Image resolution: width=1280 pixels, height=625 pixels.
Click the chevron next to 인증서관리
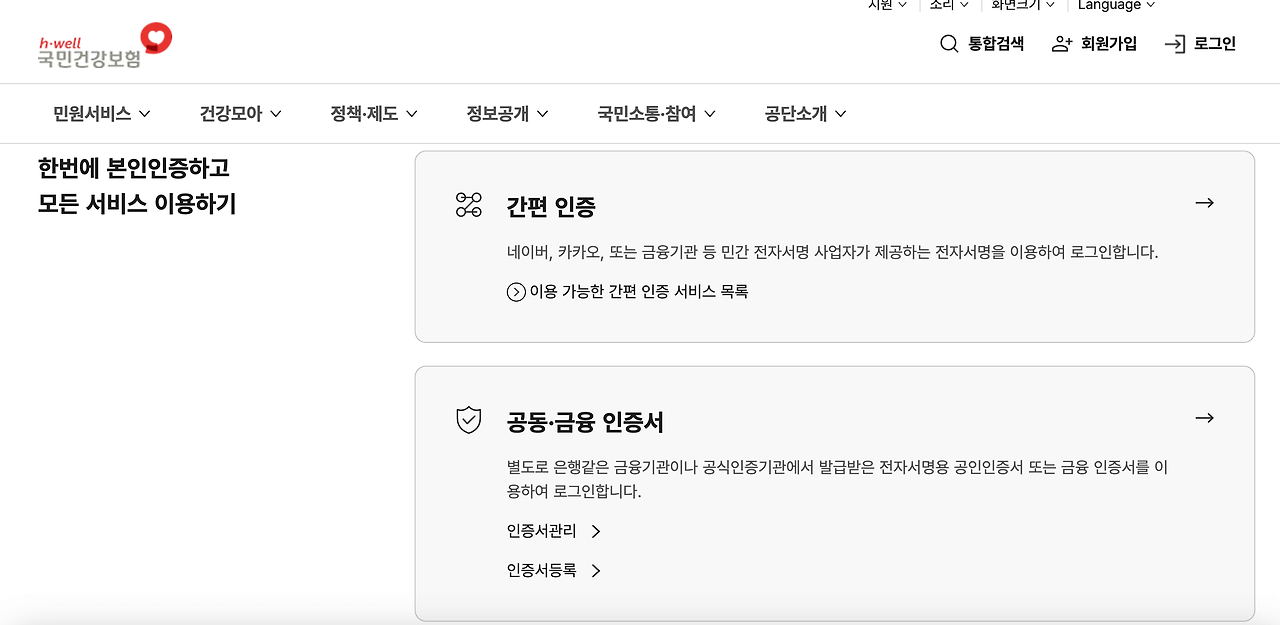point(596,531)
